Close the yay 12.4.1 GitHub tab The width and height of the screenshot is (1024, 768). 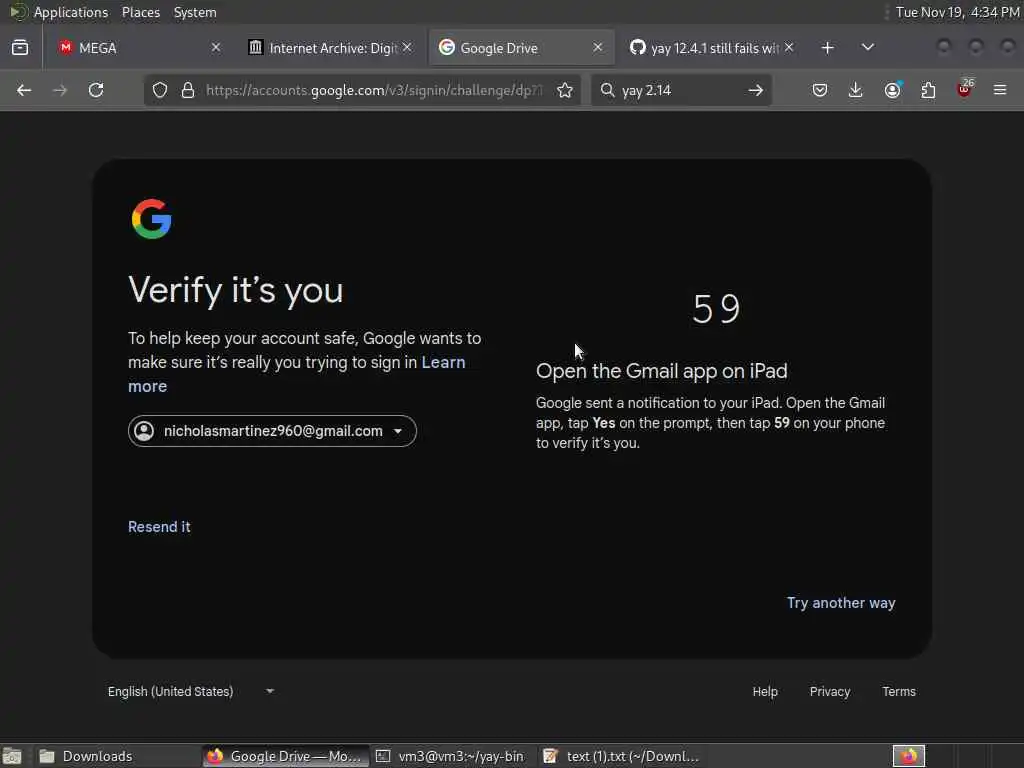pos(789,48)
